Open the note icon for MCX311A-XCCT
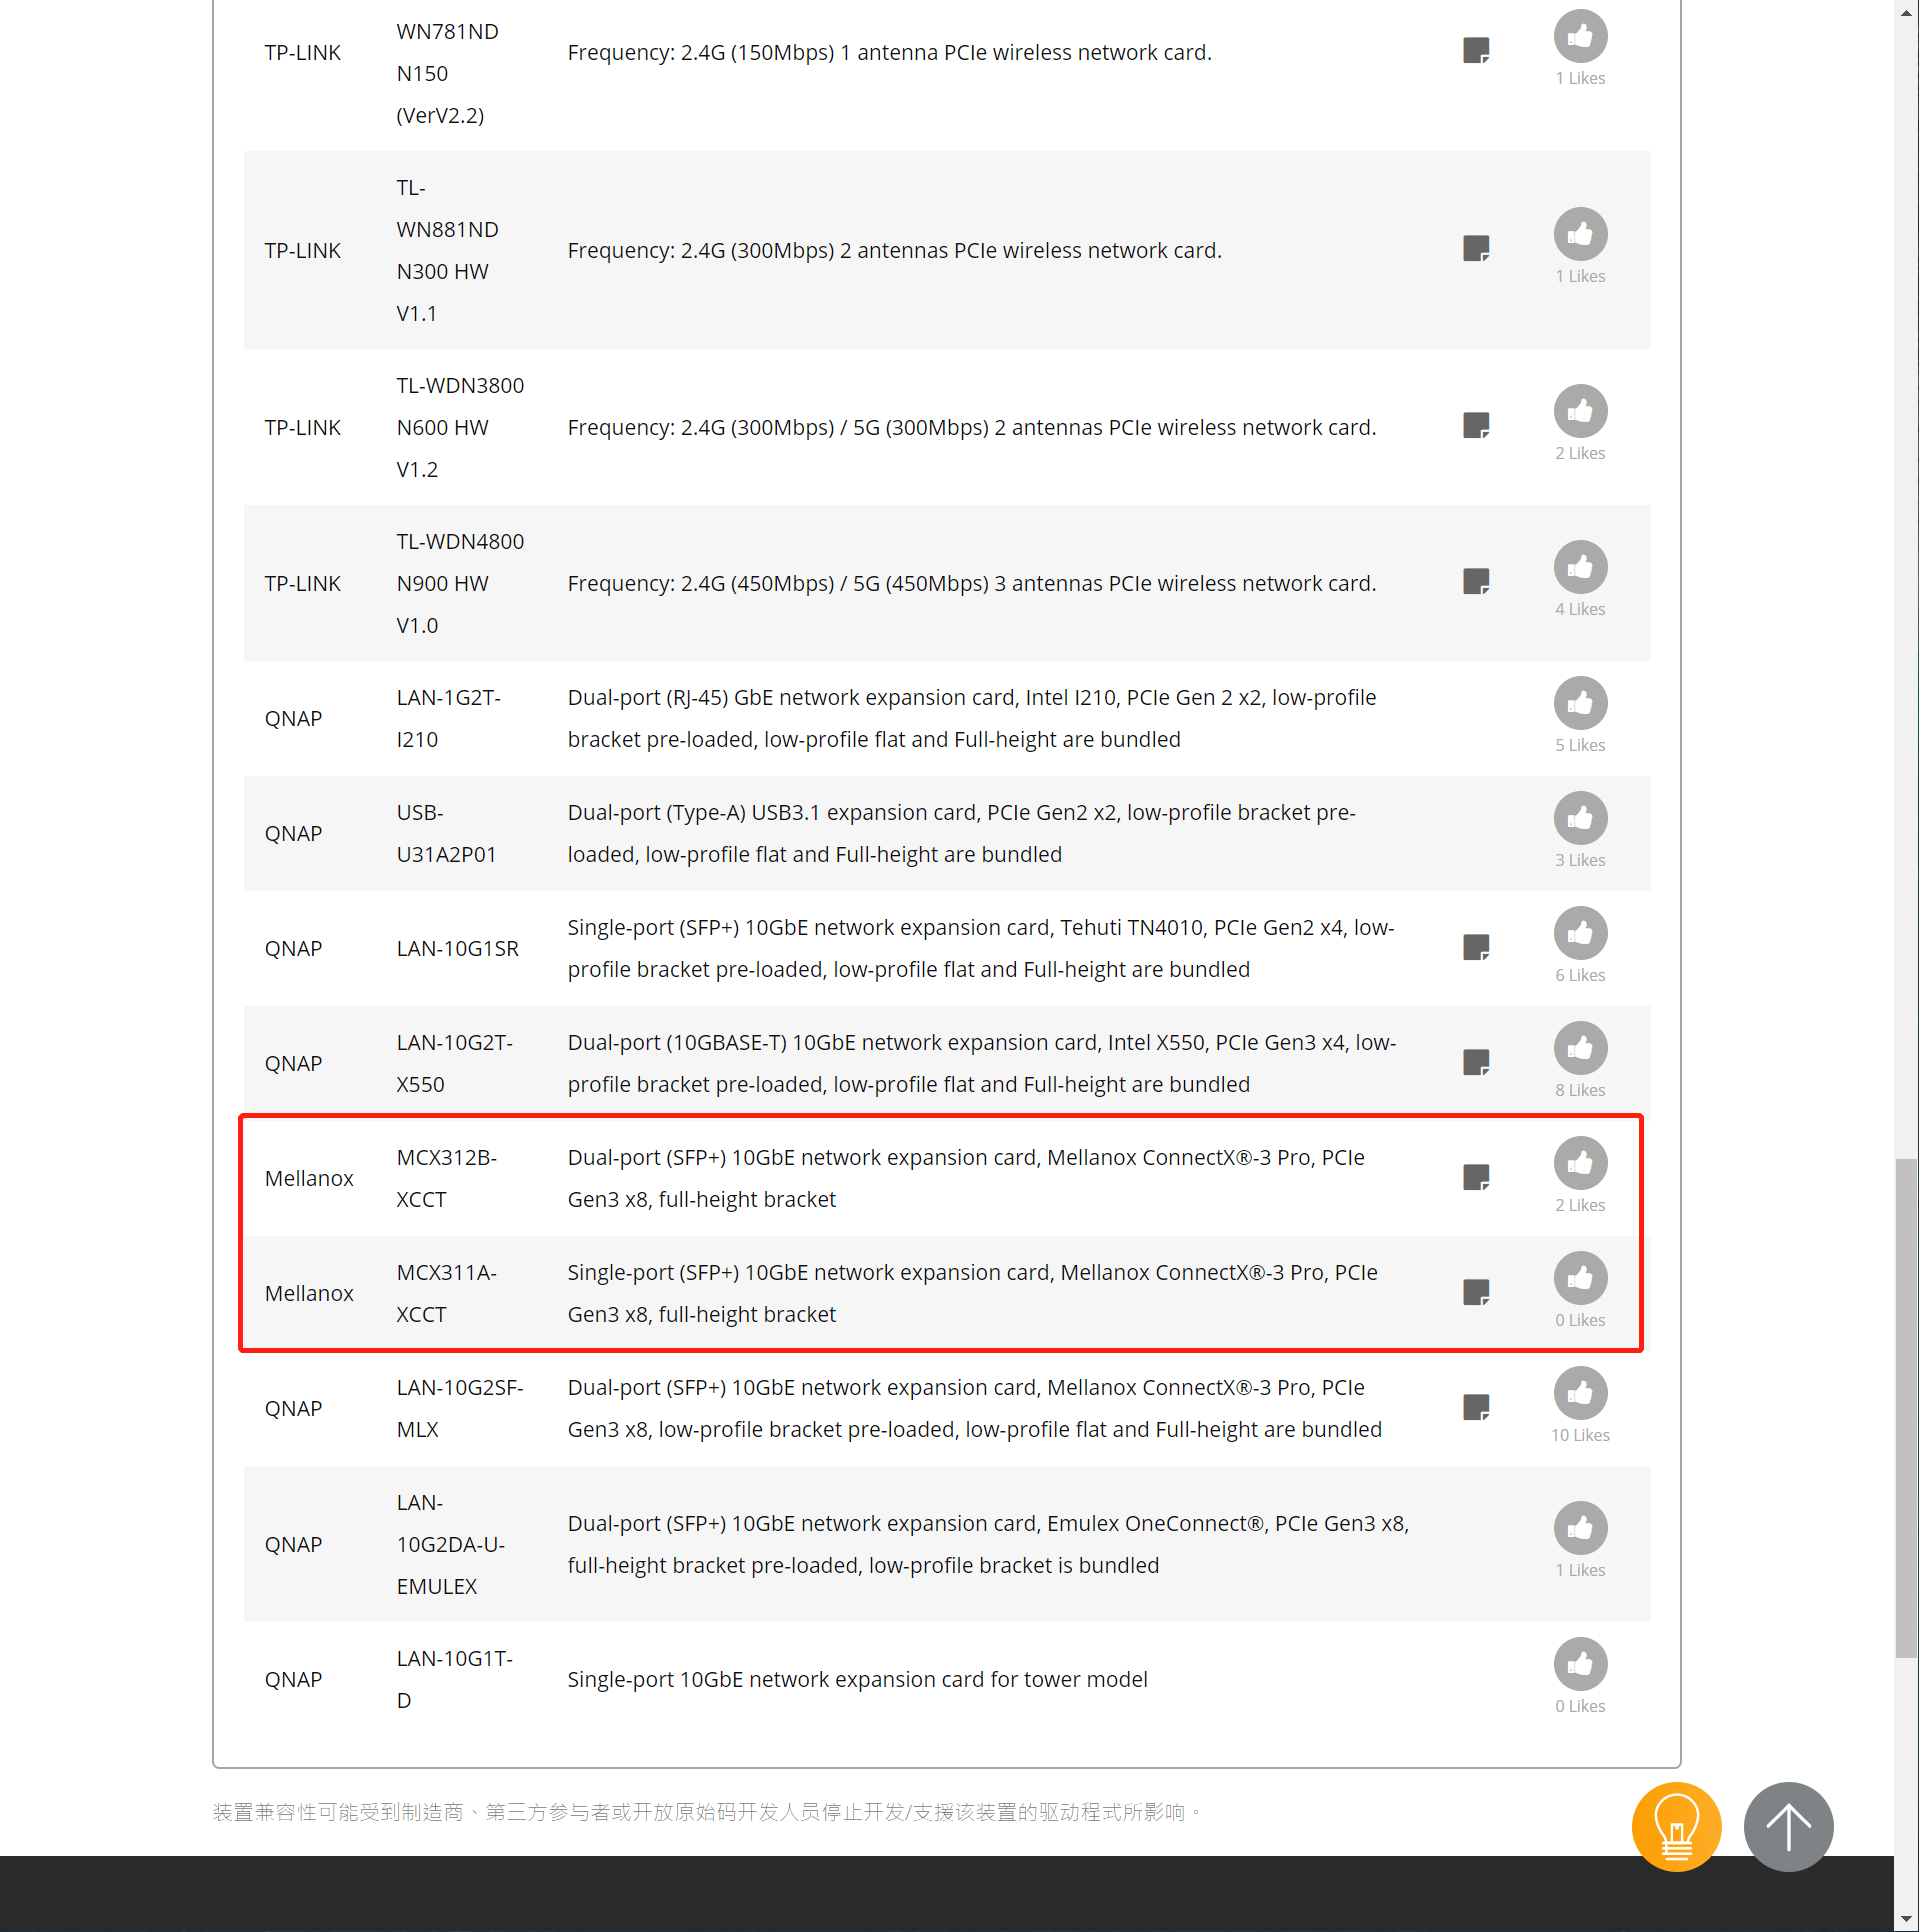1919x1932 pixels. 1475,1292
